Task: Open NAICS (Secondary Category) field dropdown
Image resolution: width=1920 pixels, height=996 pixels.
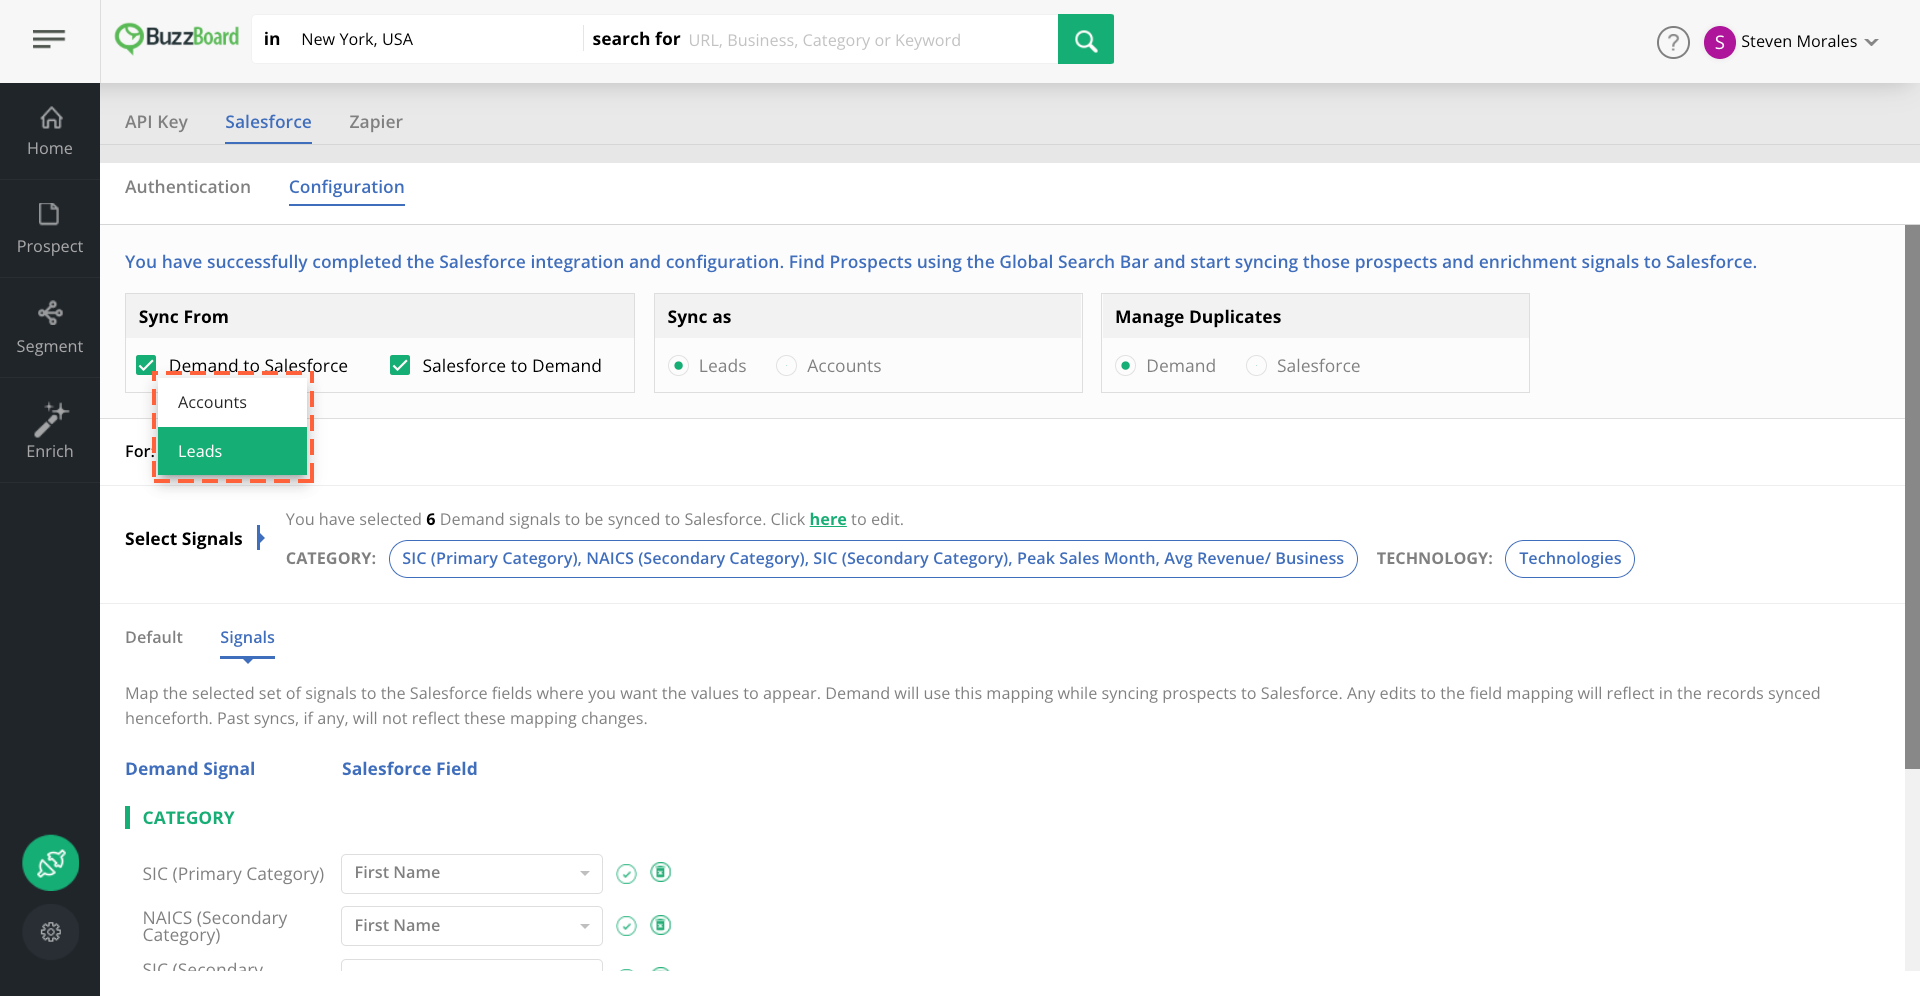Action: click(x=472, y=926)
